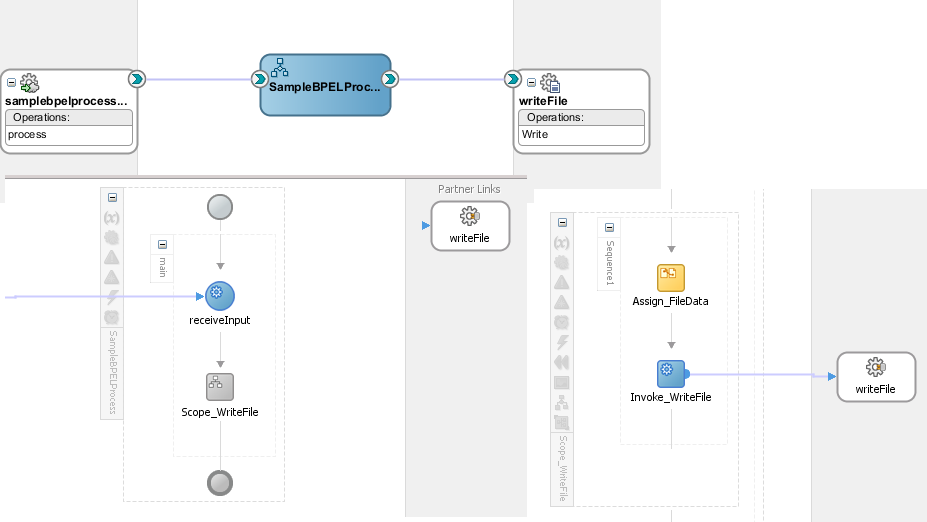Open partner links gear in SampleBPELProcess sidebar
Screen dimensions: 927x522
(x=112, y=238)
